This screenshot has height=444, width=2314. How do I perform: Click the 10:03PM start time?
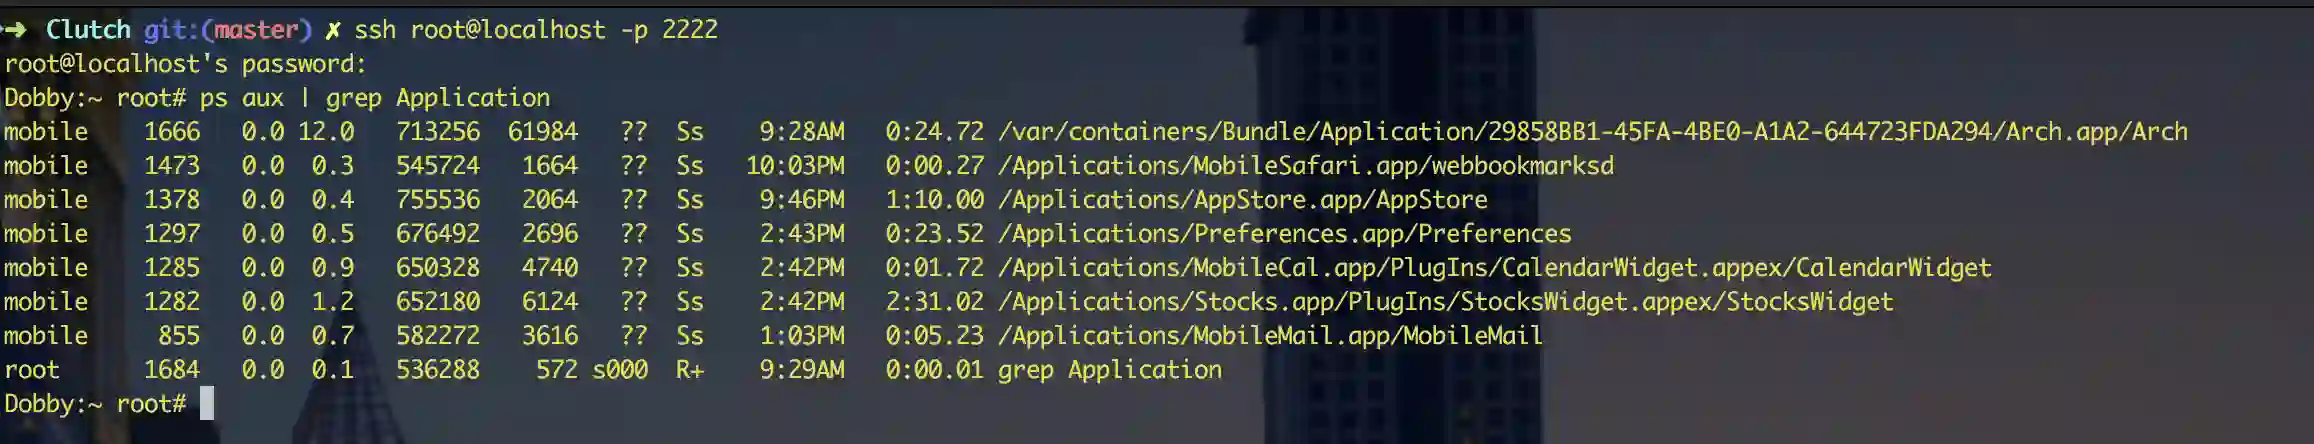click(x=795, y=166)
